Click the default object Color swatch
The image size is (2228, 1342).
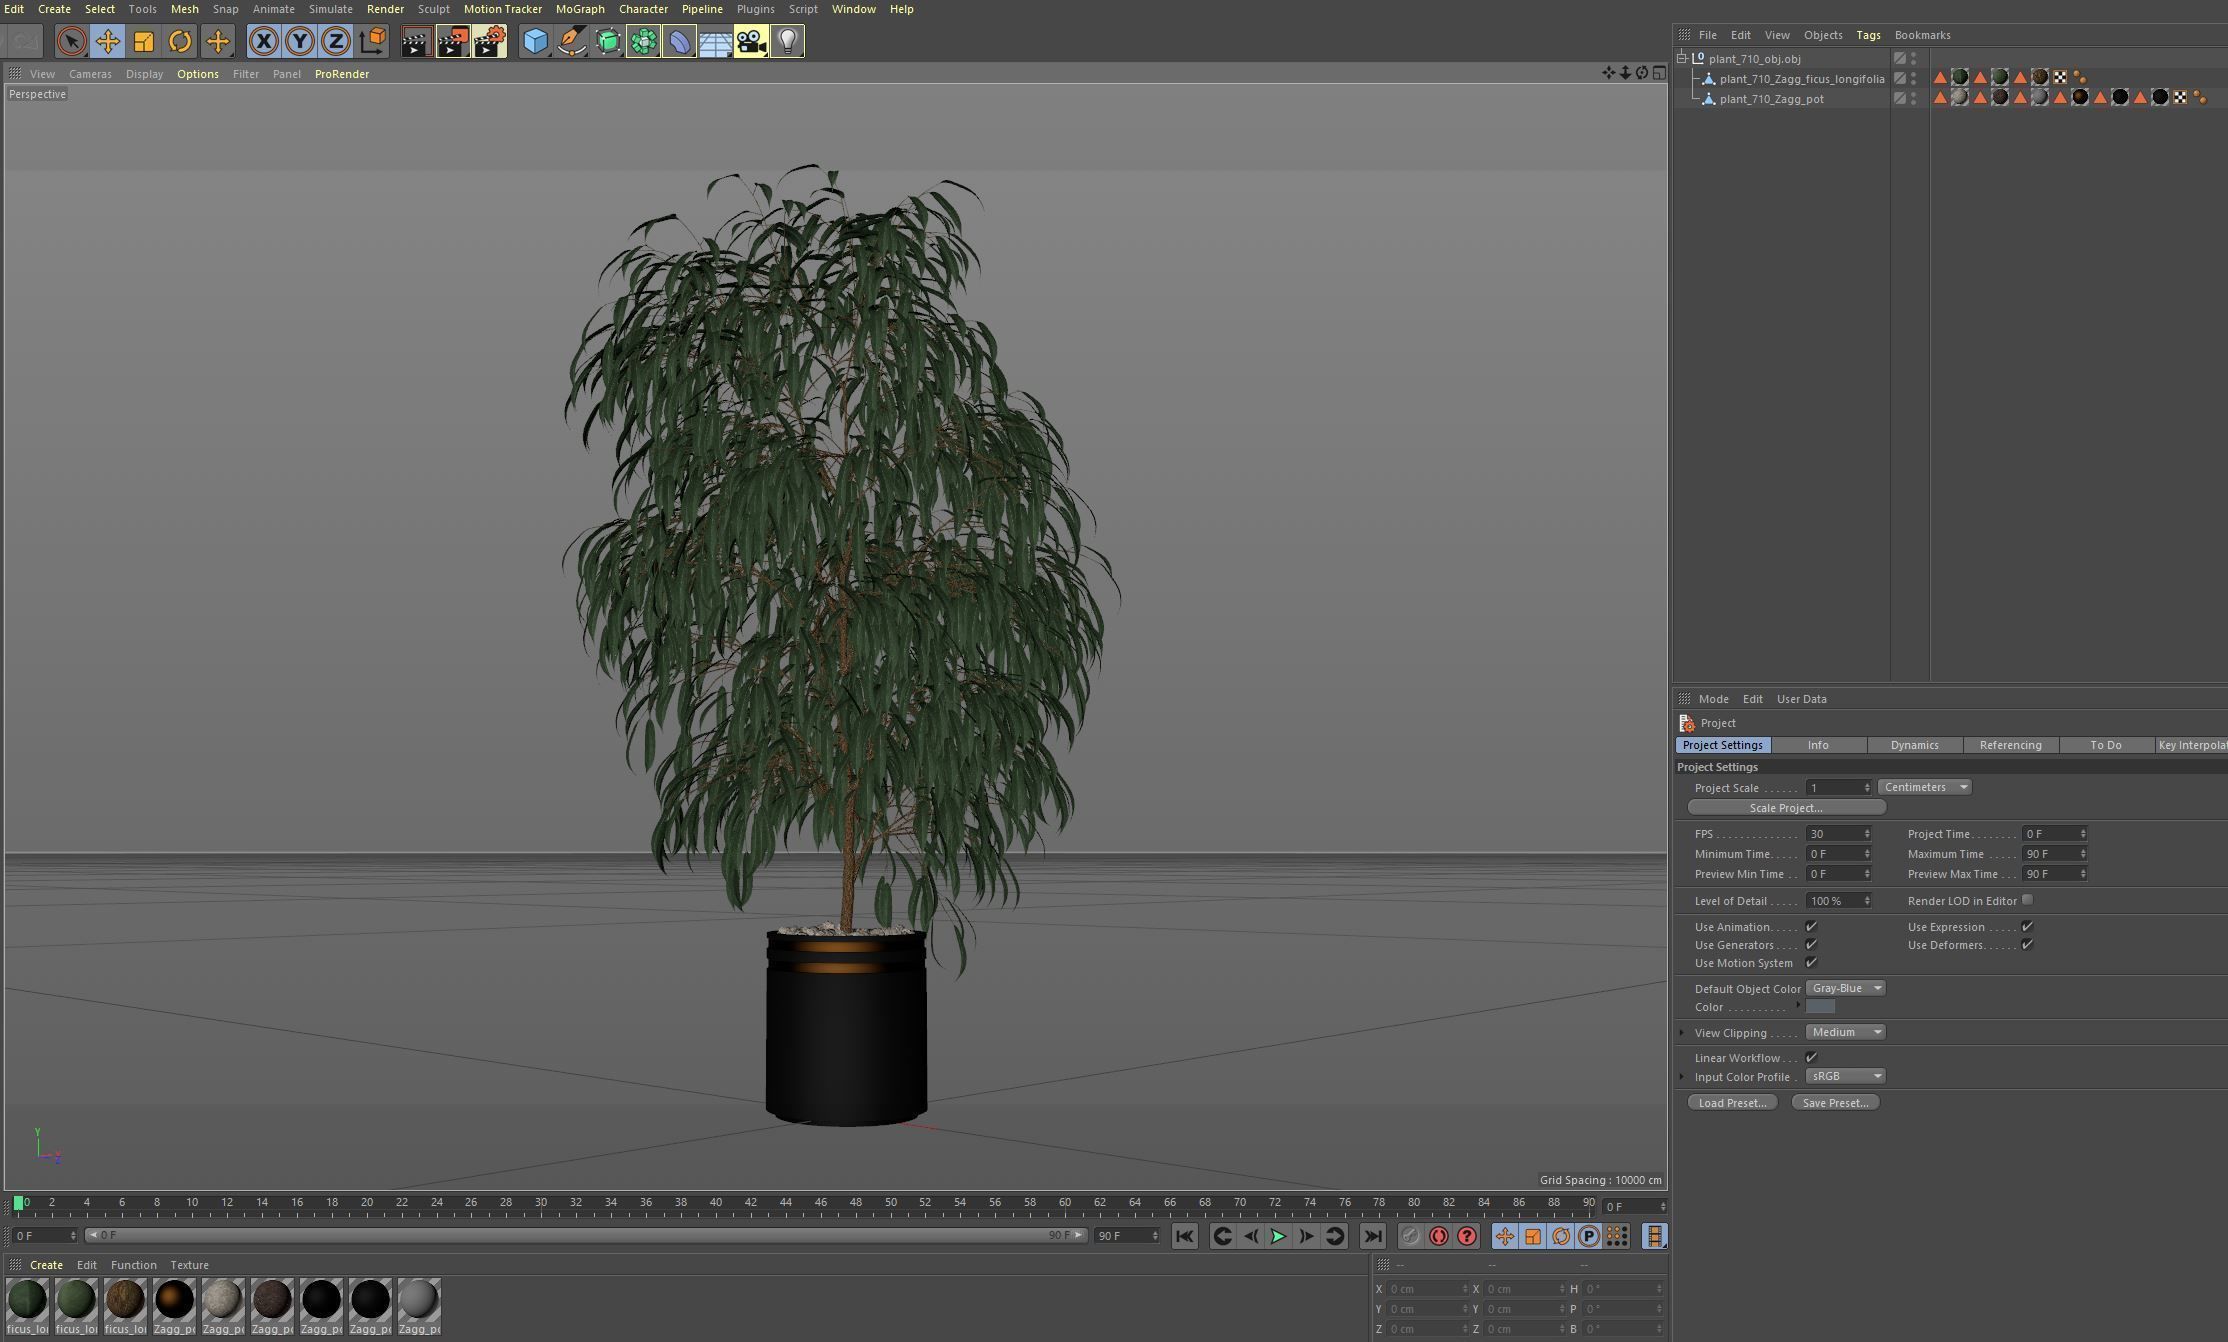coord(1820,1007)
